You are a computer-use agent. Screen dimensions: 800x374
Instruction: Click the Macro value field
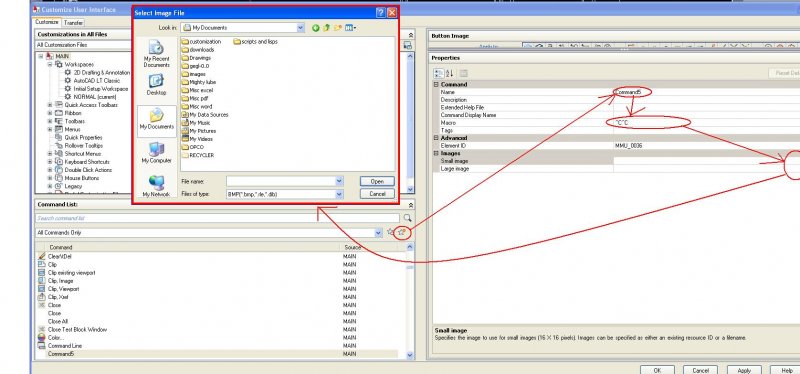(706, 123)
